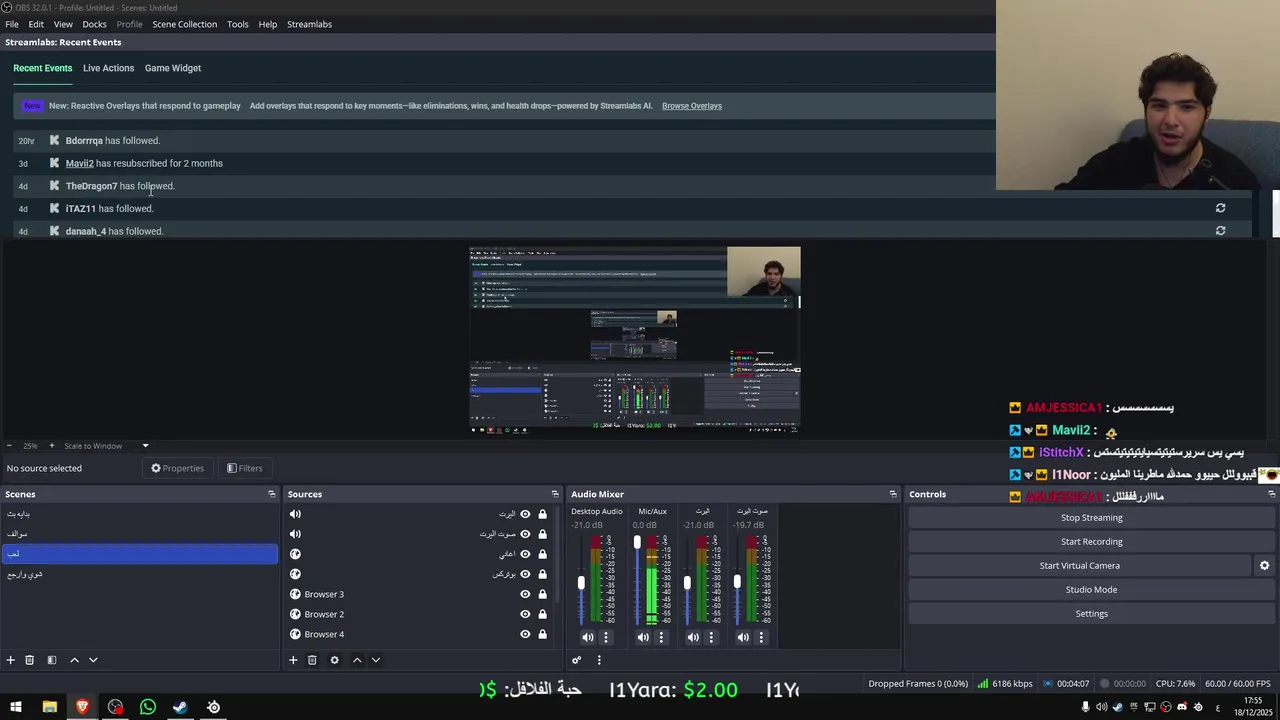Viewport: 1280px width, 720px height.
Task: Zoom in preview with plus icon
Action: point(51,446)
